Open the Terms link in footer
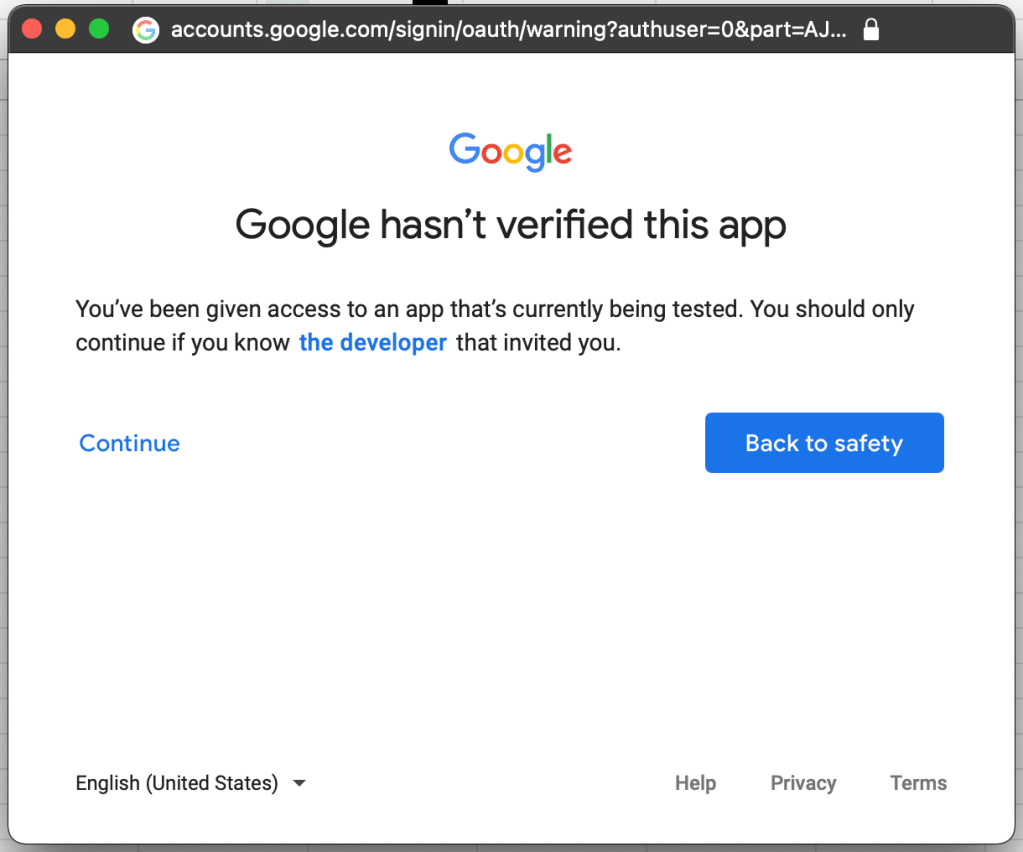The height and width of the screenshot is (852, 1023). (918, 783)
